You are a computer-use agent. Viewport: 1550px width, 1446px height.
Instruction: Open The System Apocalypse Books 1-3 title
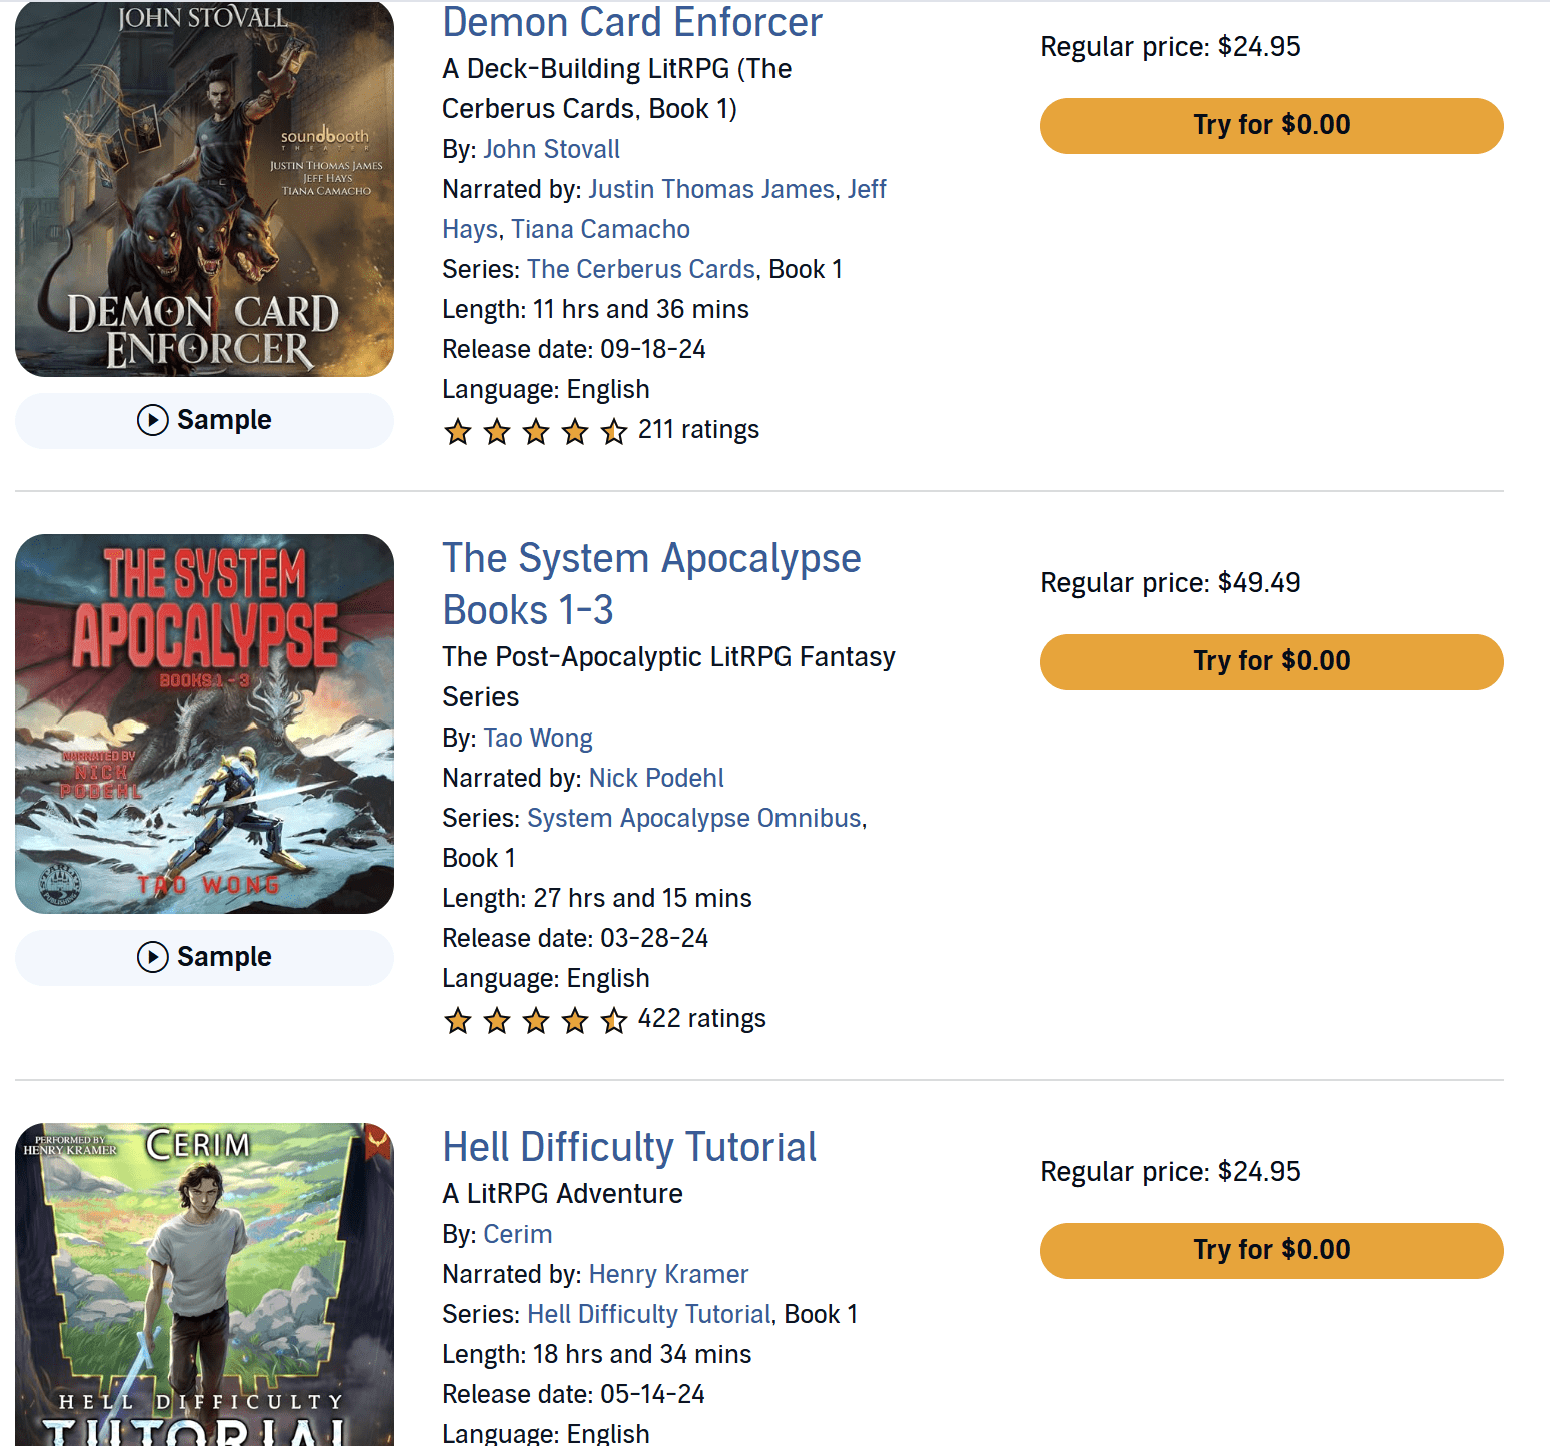[651, 584]
